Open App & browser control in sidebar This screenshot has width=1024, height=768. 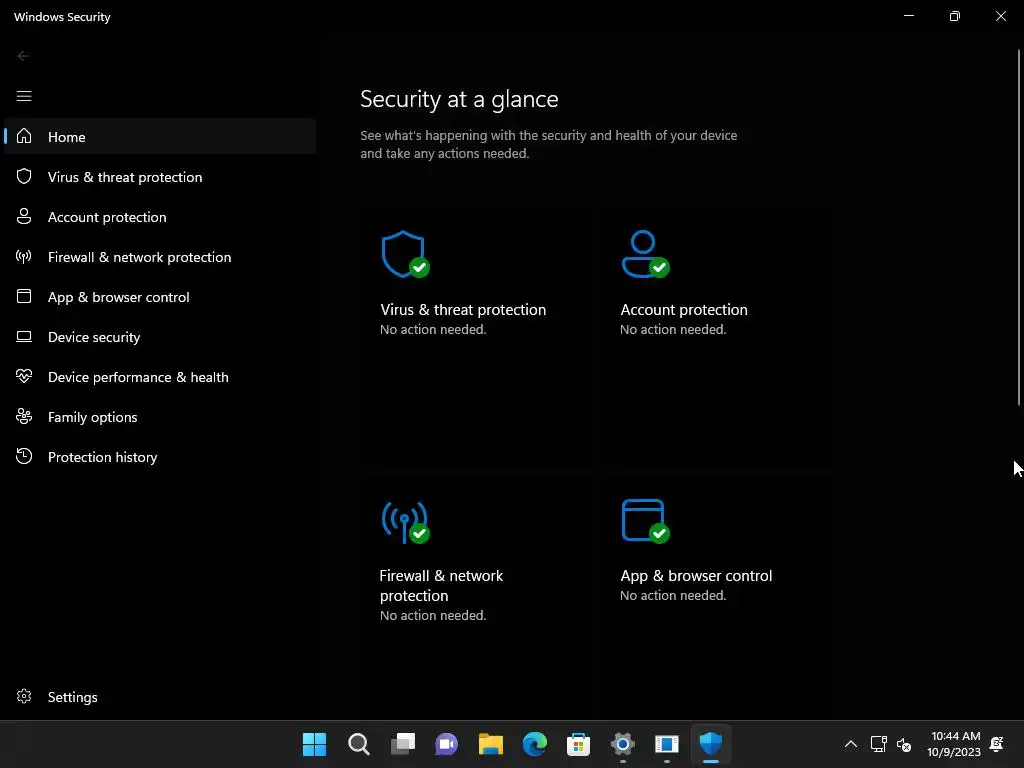click(160, 297)
